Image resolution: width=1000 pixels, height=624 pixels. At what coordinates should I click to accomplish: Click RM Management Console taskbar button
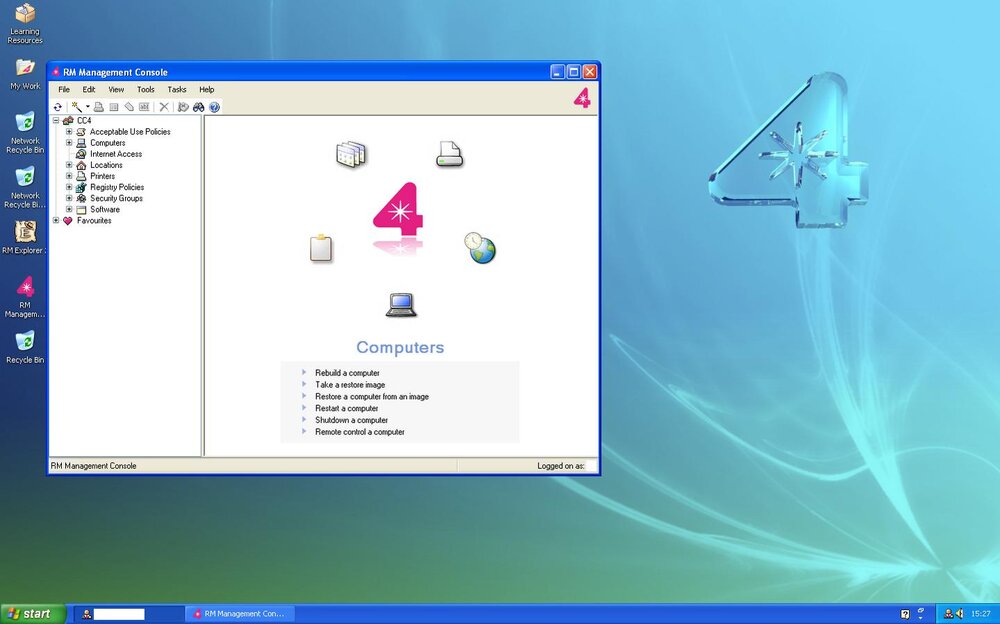pyautogui.click(x=240, y=614)
